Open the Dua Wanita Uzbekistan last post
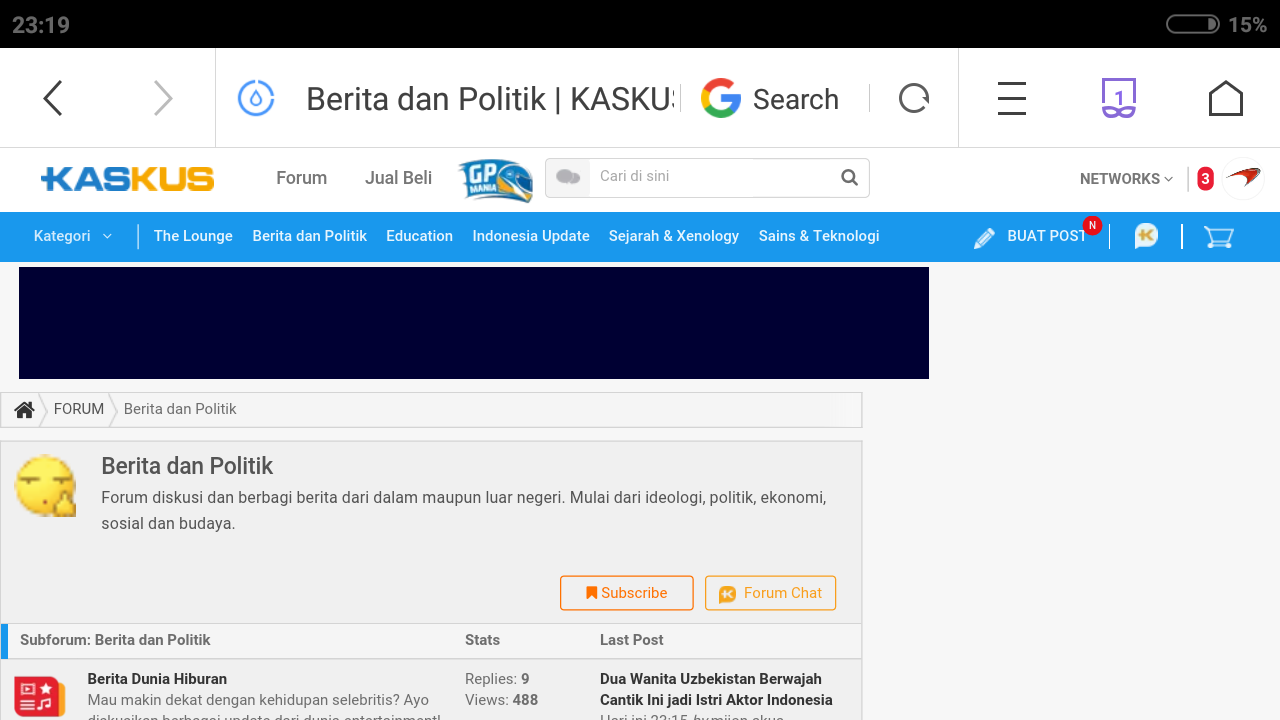This screenshot has width=1280, height=720. coord(716,689)
